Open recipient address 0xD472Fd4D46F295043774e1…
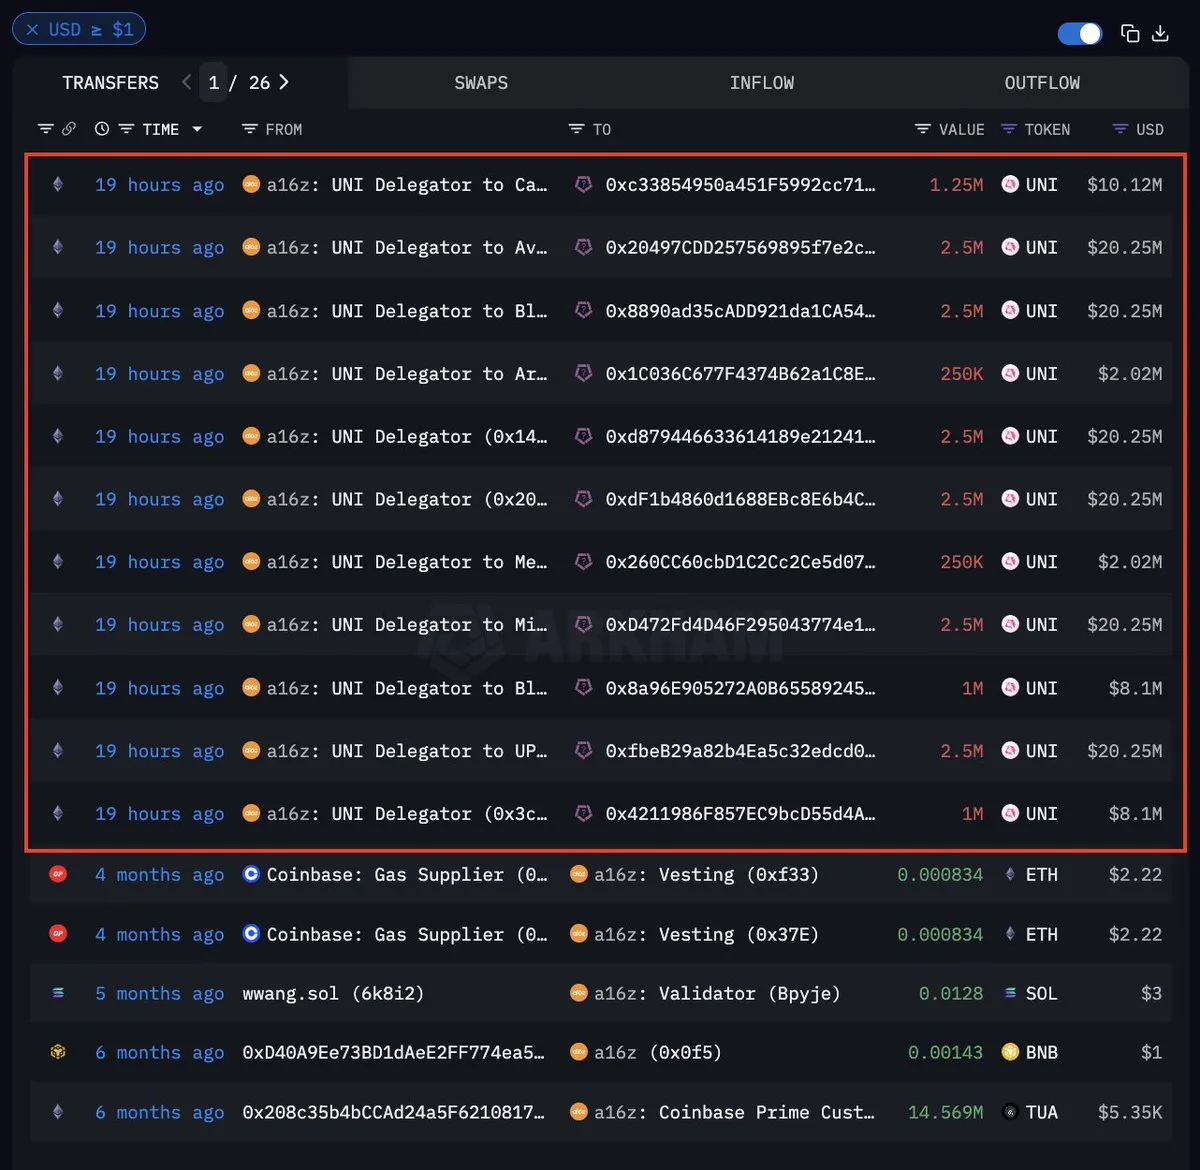Image resolution: width=1200 pixels, height=1170 pixels. [x=740, y=625]
